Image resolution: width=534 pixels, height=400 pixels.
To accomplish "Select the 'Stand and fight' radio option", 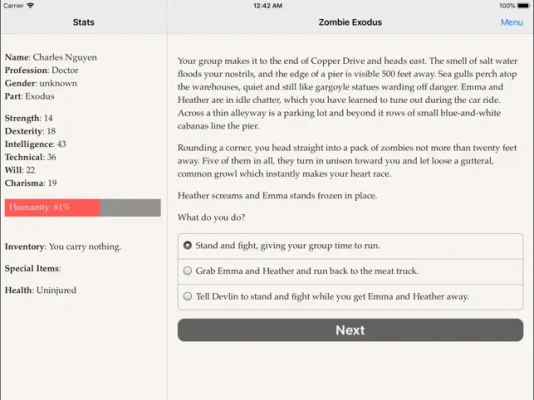I will pos(350,246).
